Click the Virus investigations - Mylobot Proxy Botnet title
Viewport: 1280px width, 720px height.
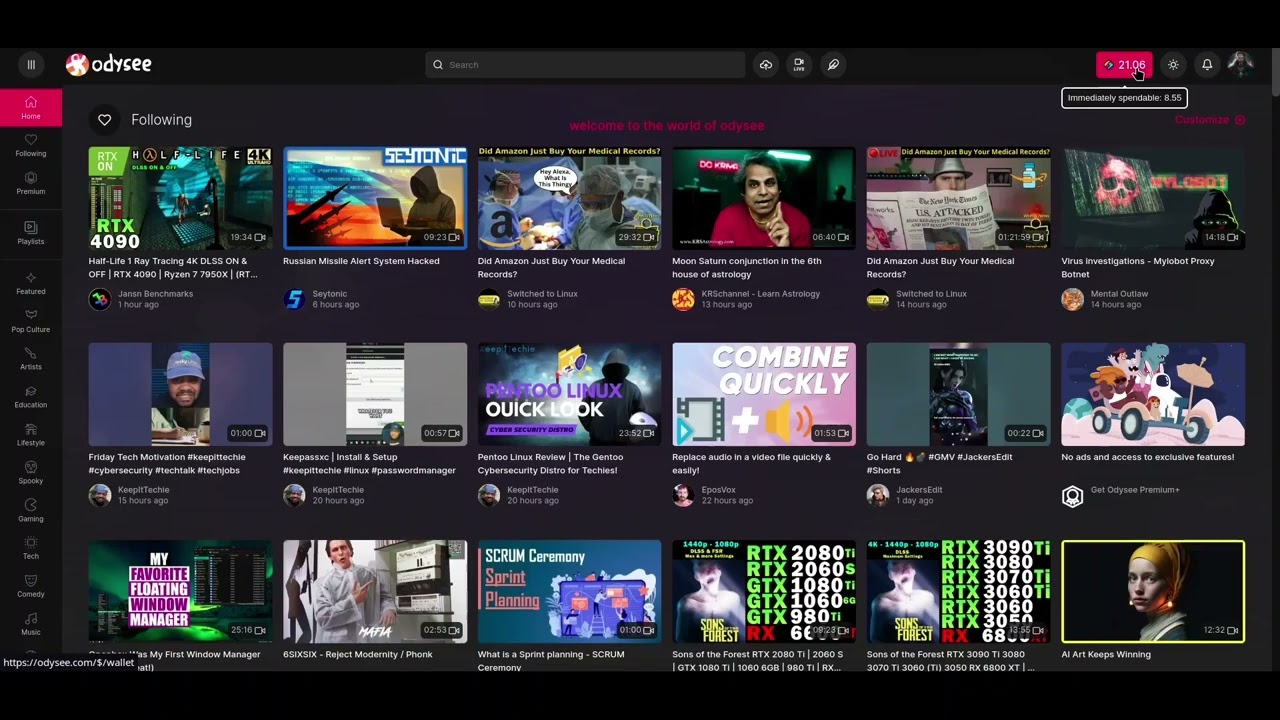tap(1137, 267)
